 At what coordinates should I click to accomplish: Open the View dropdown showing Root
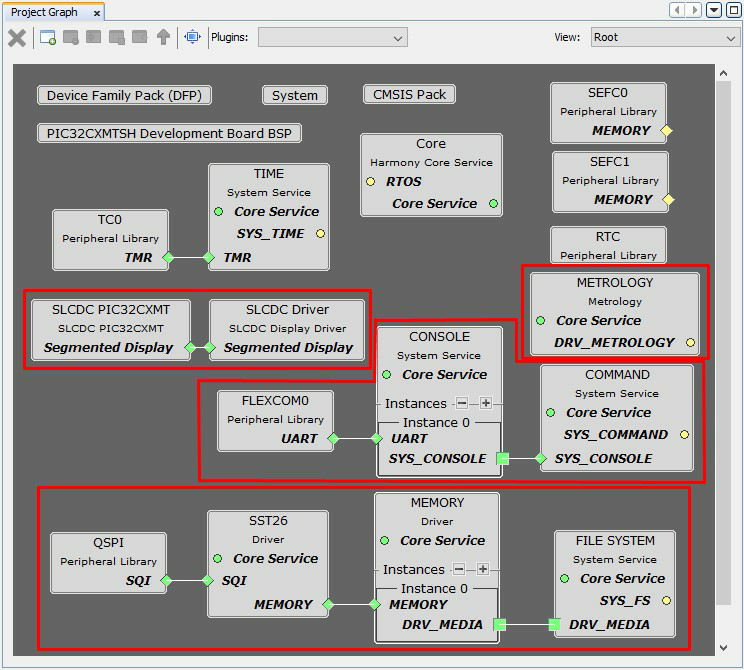[x=665, y=37]
